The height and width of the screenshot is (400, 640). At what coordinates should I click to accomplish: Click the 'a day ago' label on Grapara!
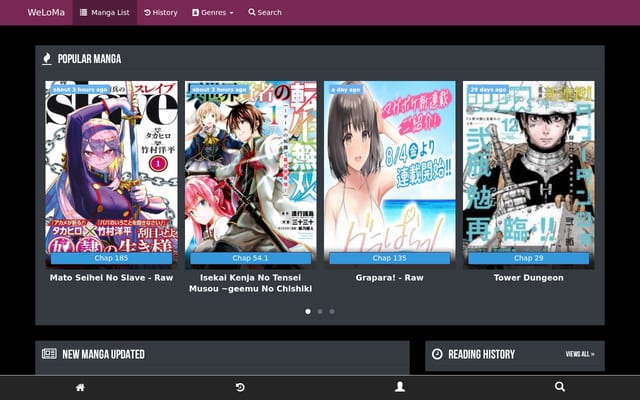tap(346, 89)
